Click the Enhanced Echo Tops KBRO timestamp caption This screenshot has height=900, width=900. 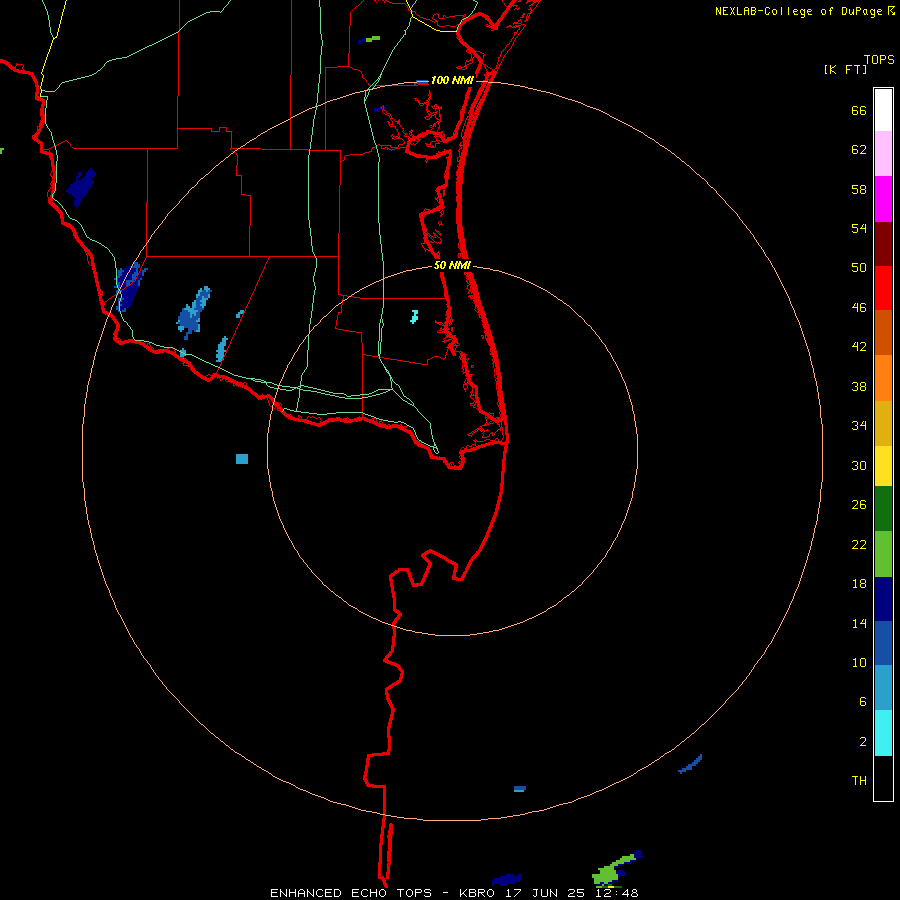454,893
